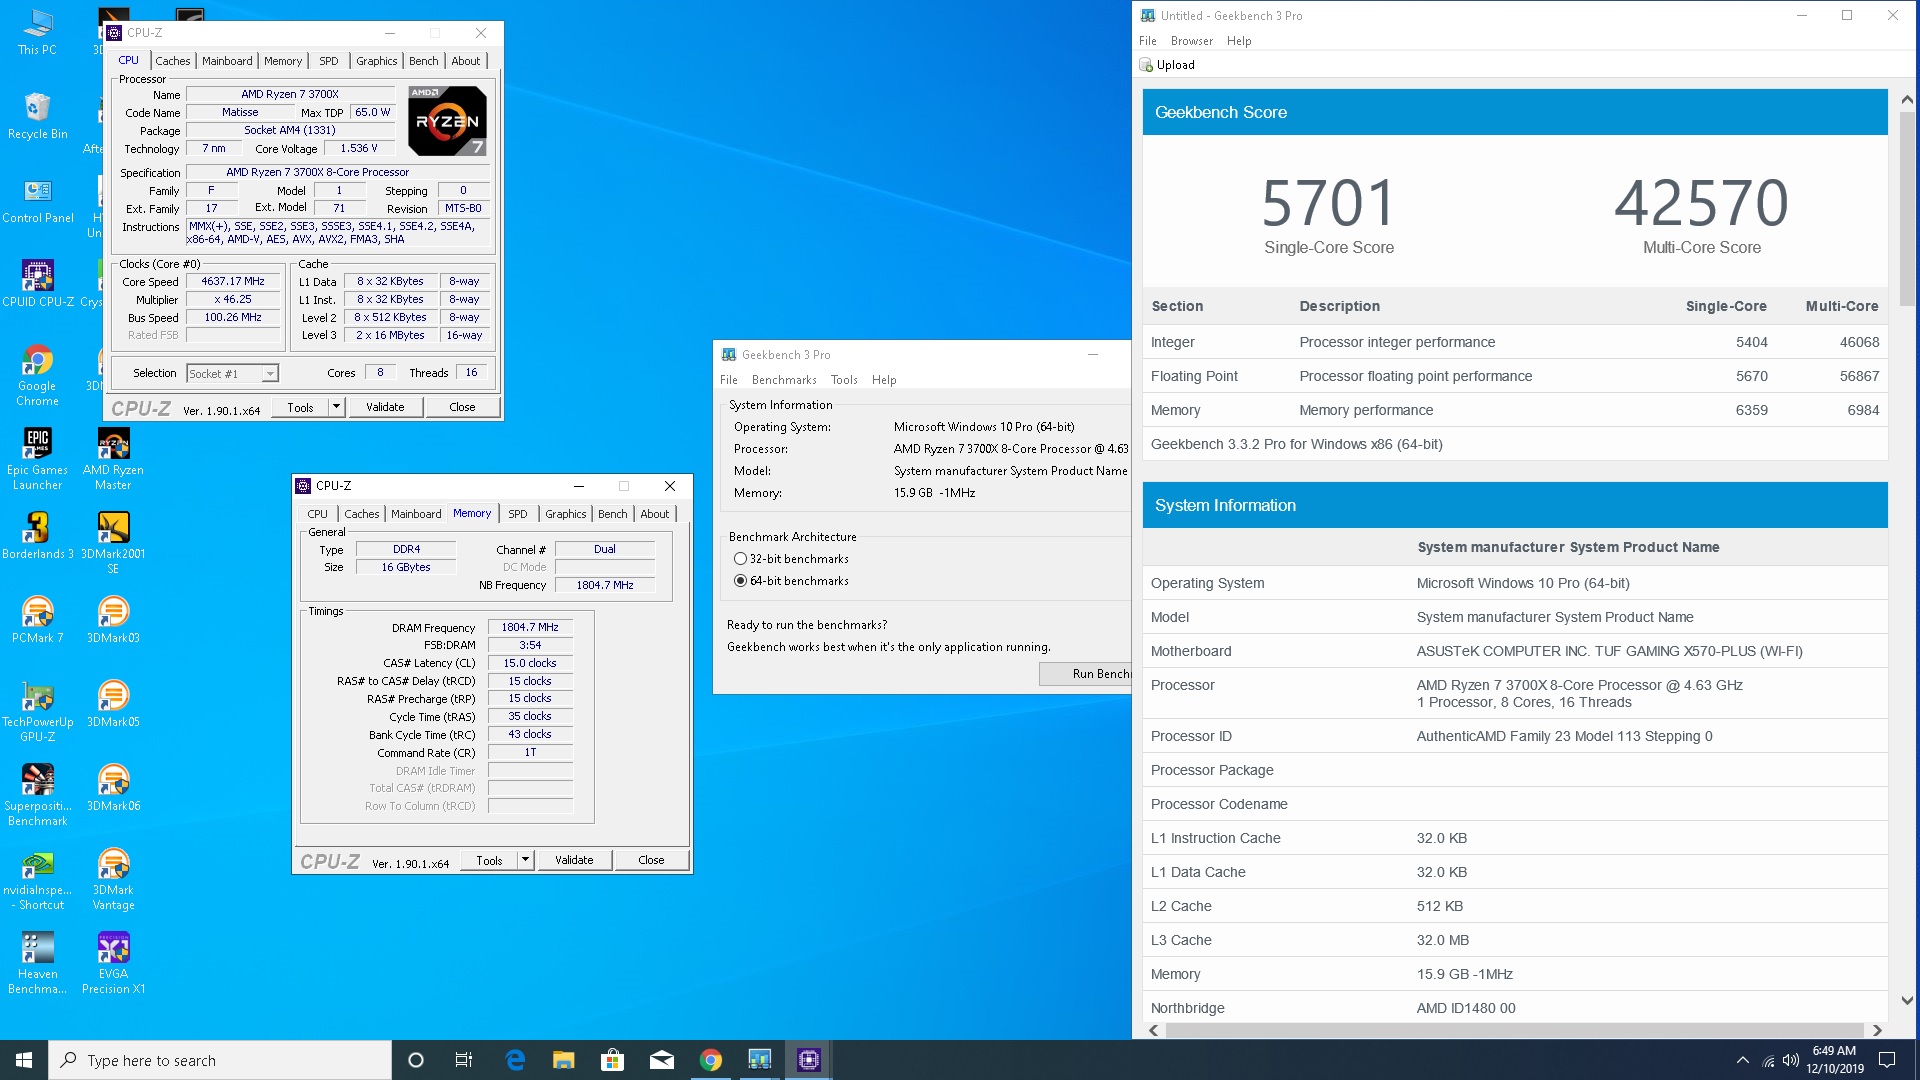Open Cortana circle on taskbar
Viewport: 1920px width, 1080px height.
[x=416, y=1060]
